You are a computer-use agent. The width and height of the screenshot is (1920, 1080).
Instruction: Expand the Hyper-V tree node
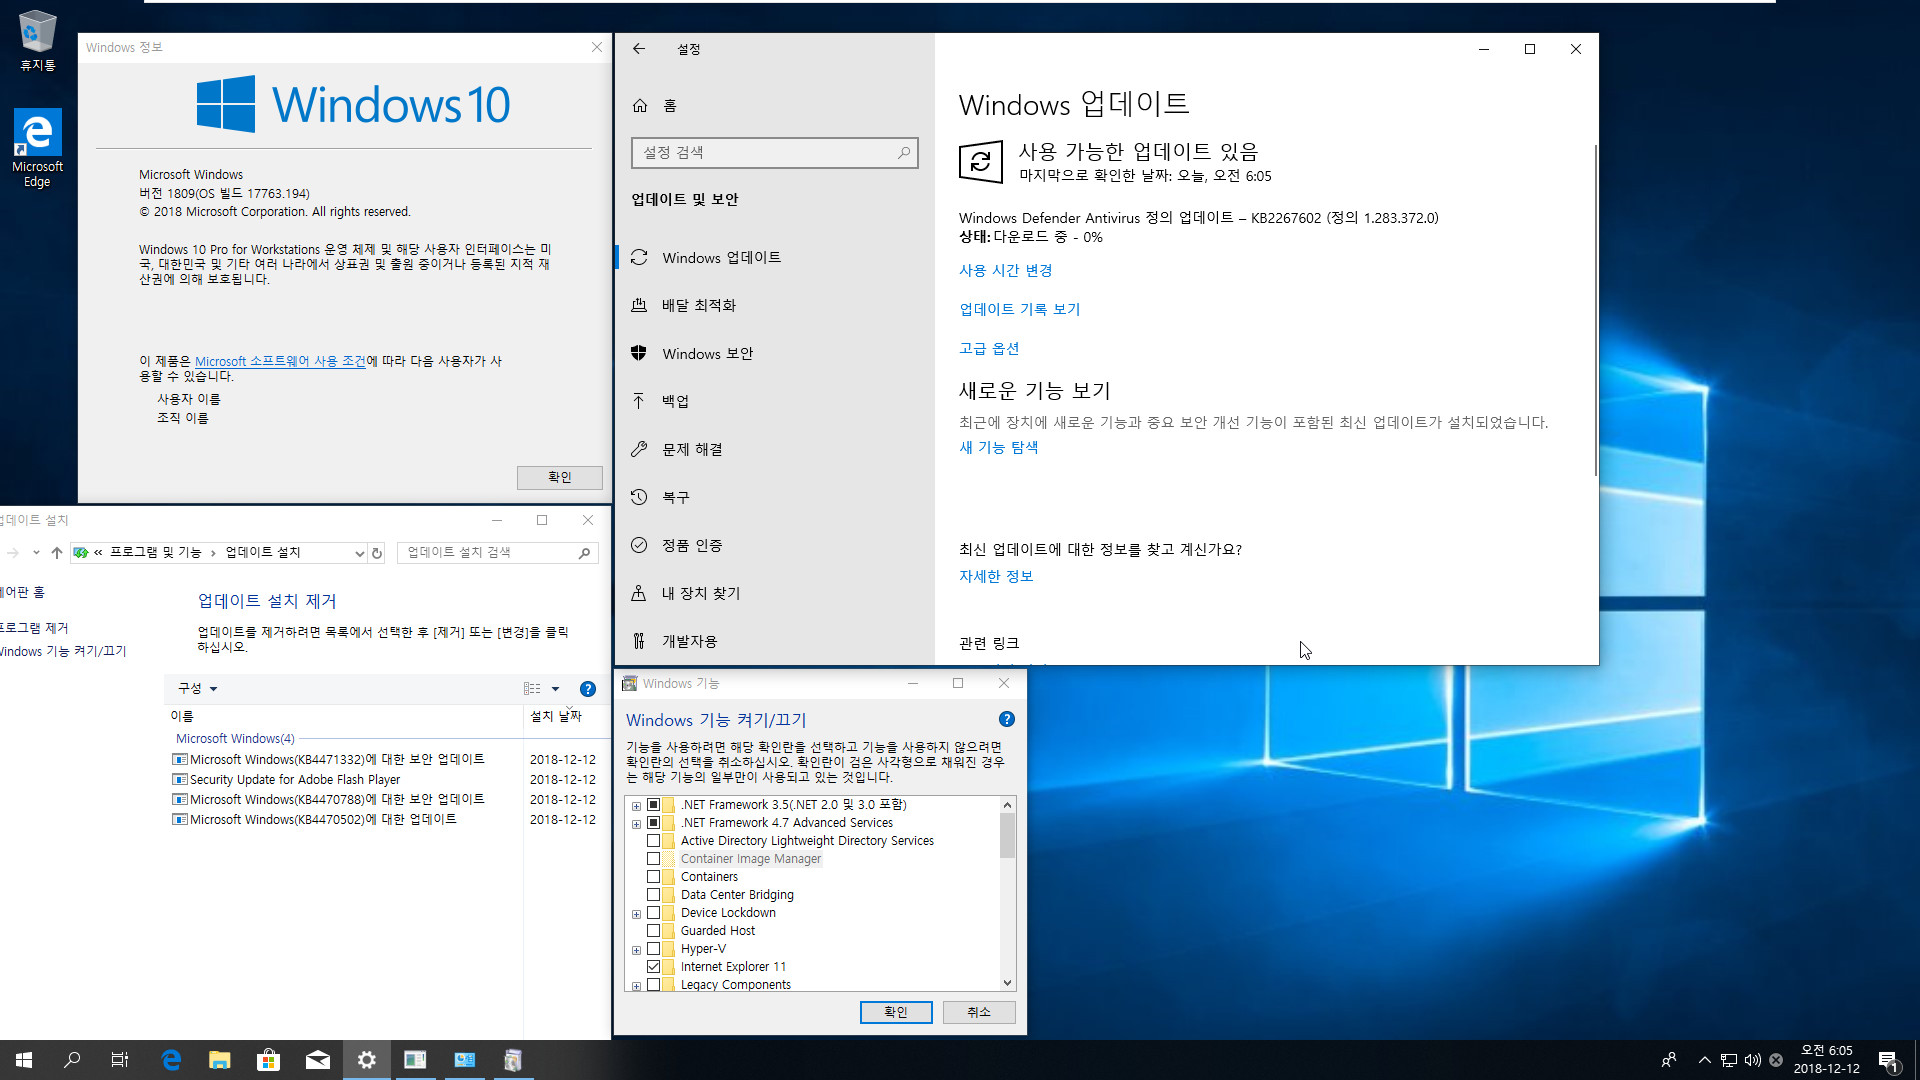coord(636,950)
